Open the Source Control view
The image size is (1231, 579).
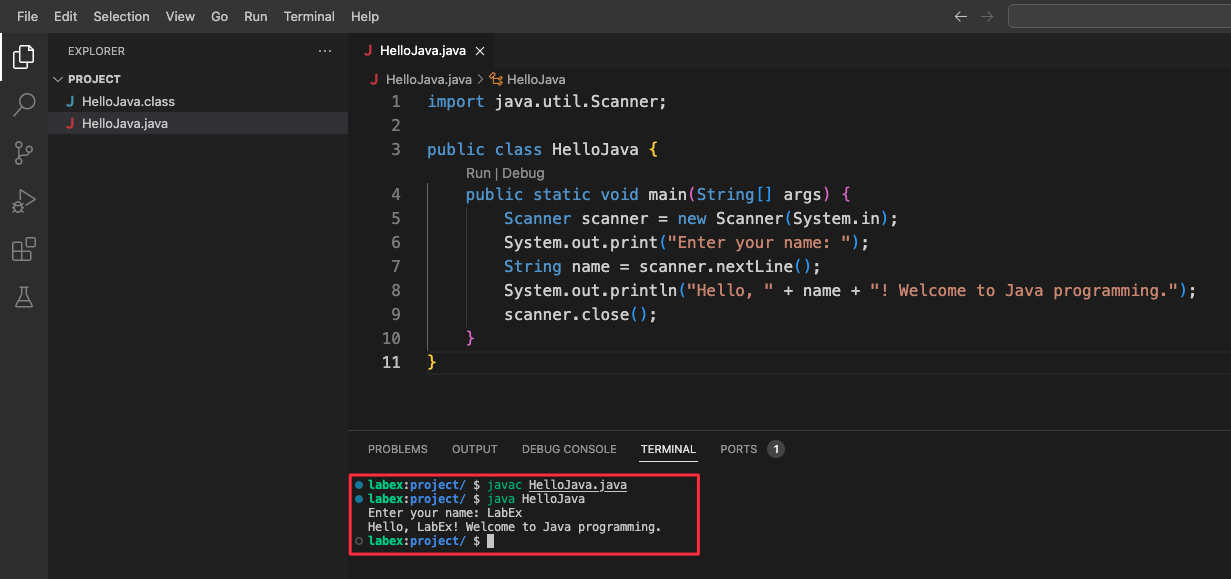point(23,152)
